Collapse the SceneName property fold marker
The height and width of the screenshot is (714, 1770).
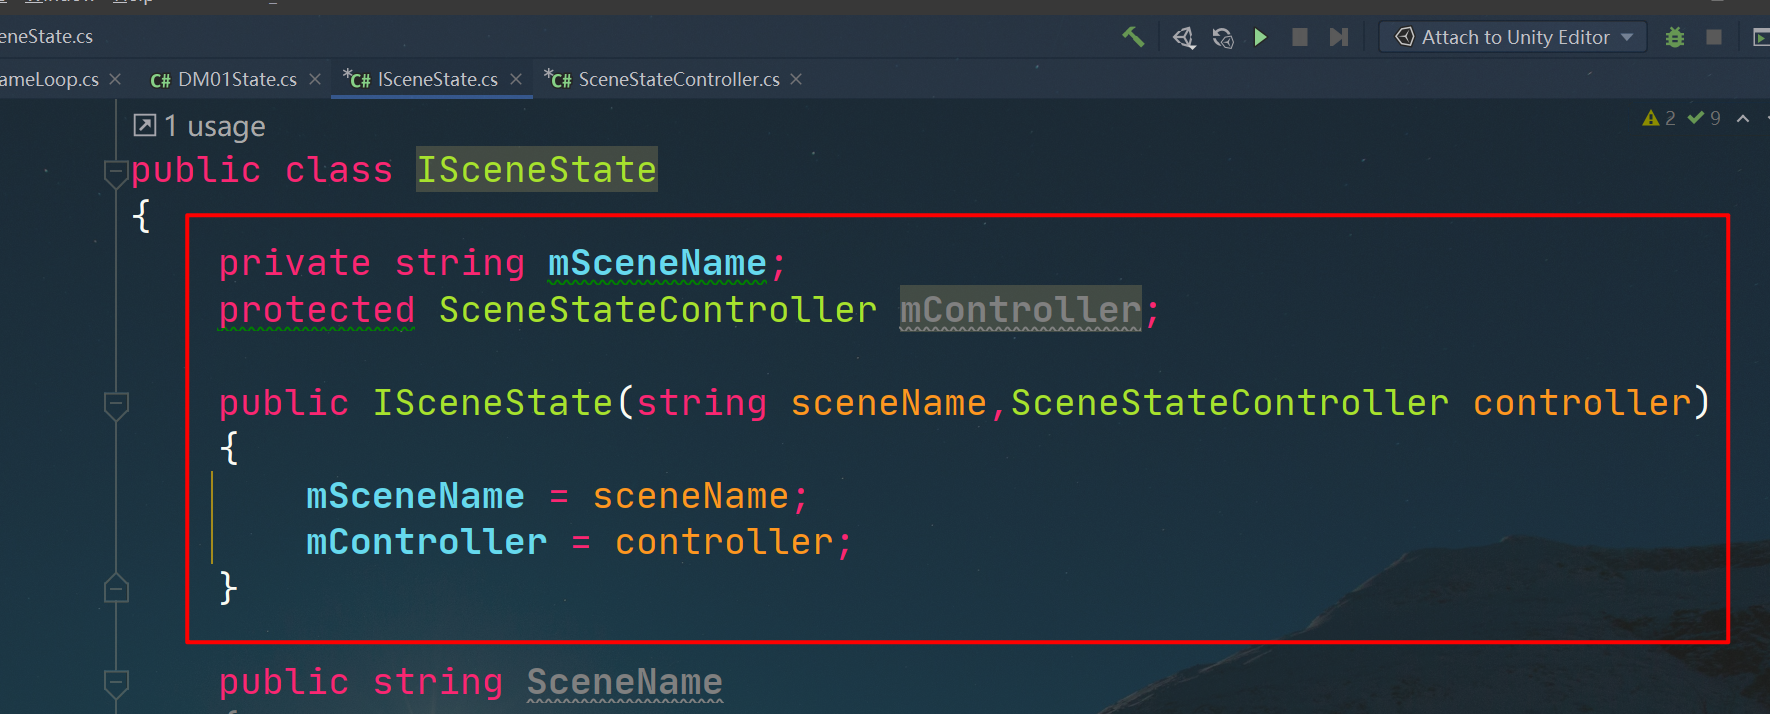point(116,683)
